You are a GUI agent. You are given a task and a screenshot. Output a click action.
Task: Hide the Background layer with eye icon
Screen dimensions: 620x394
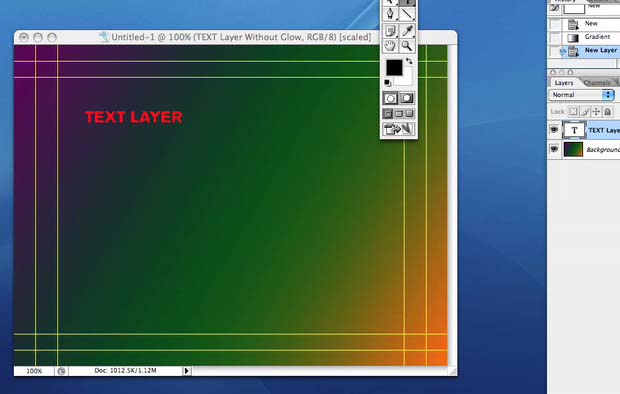[554, 149]
